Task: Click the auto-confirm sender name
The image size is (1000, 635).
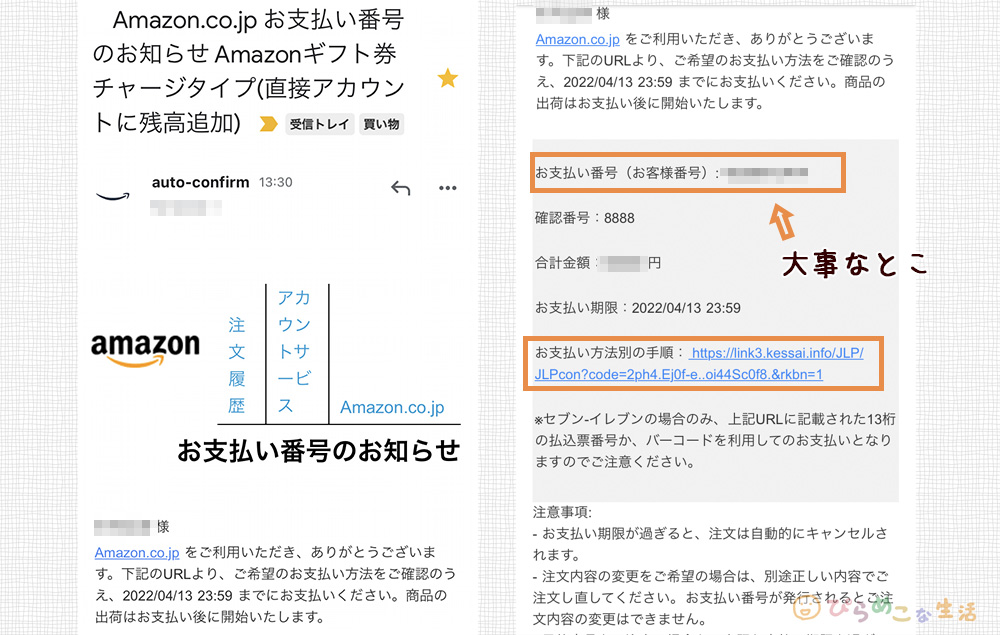Action: click(200, 182)
